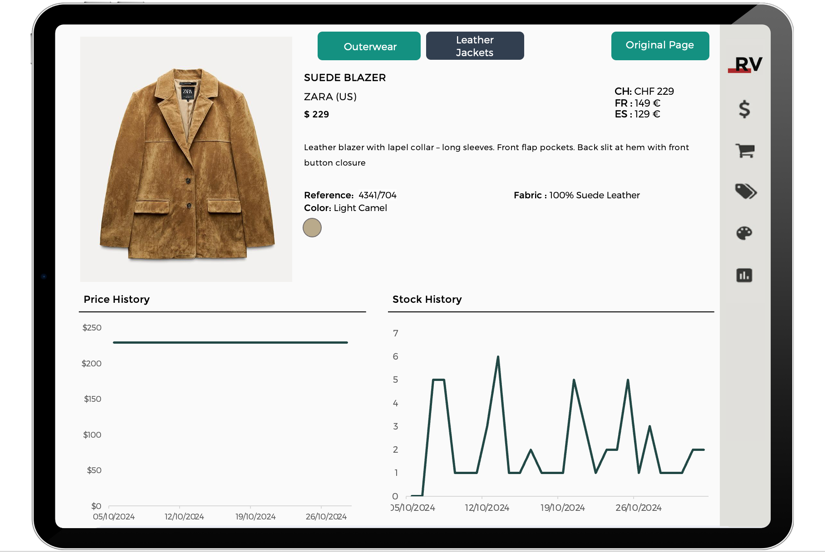
Task: Click 12/10/2024 on Price History axis
Action: coord(184,517)
